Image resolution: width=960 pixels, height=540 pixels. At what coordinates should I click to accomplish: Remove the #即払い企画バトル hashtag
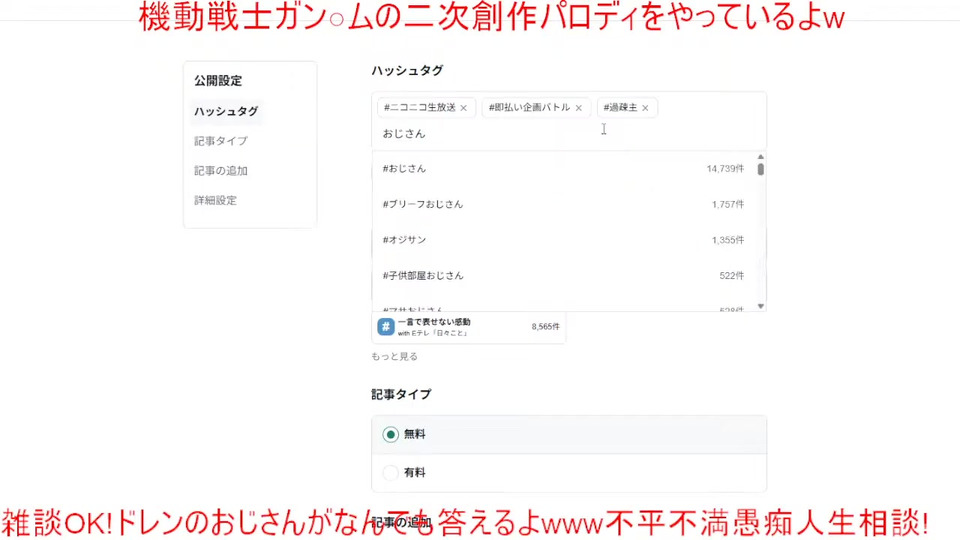pyautogui.click(x=579, y=108)
